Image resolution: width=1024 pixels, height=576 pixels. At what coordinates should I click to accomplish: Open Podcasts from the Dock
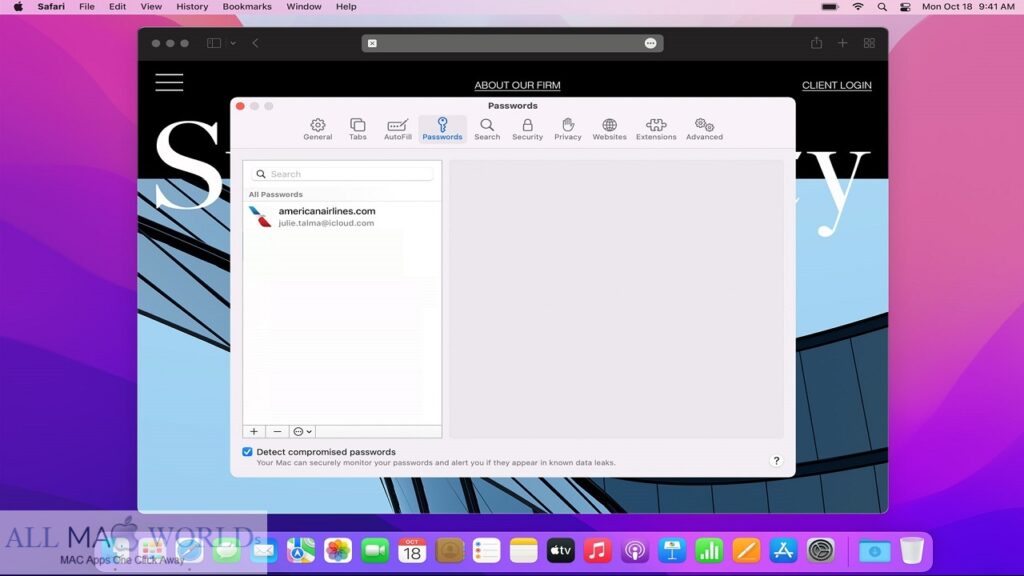coord(635,551)
